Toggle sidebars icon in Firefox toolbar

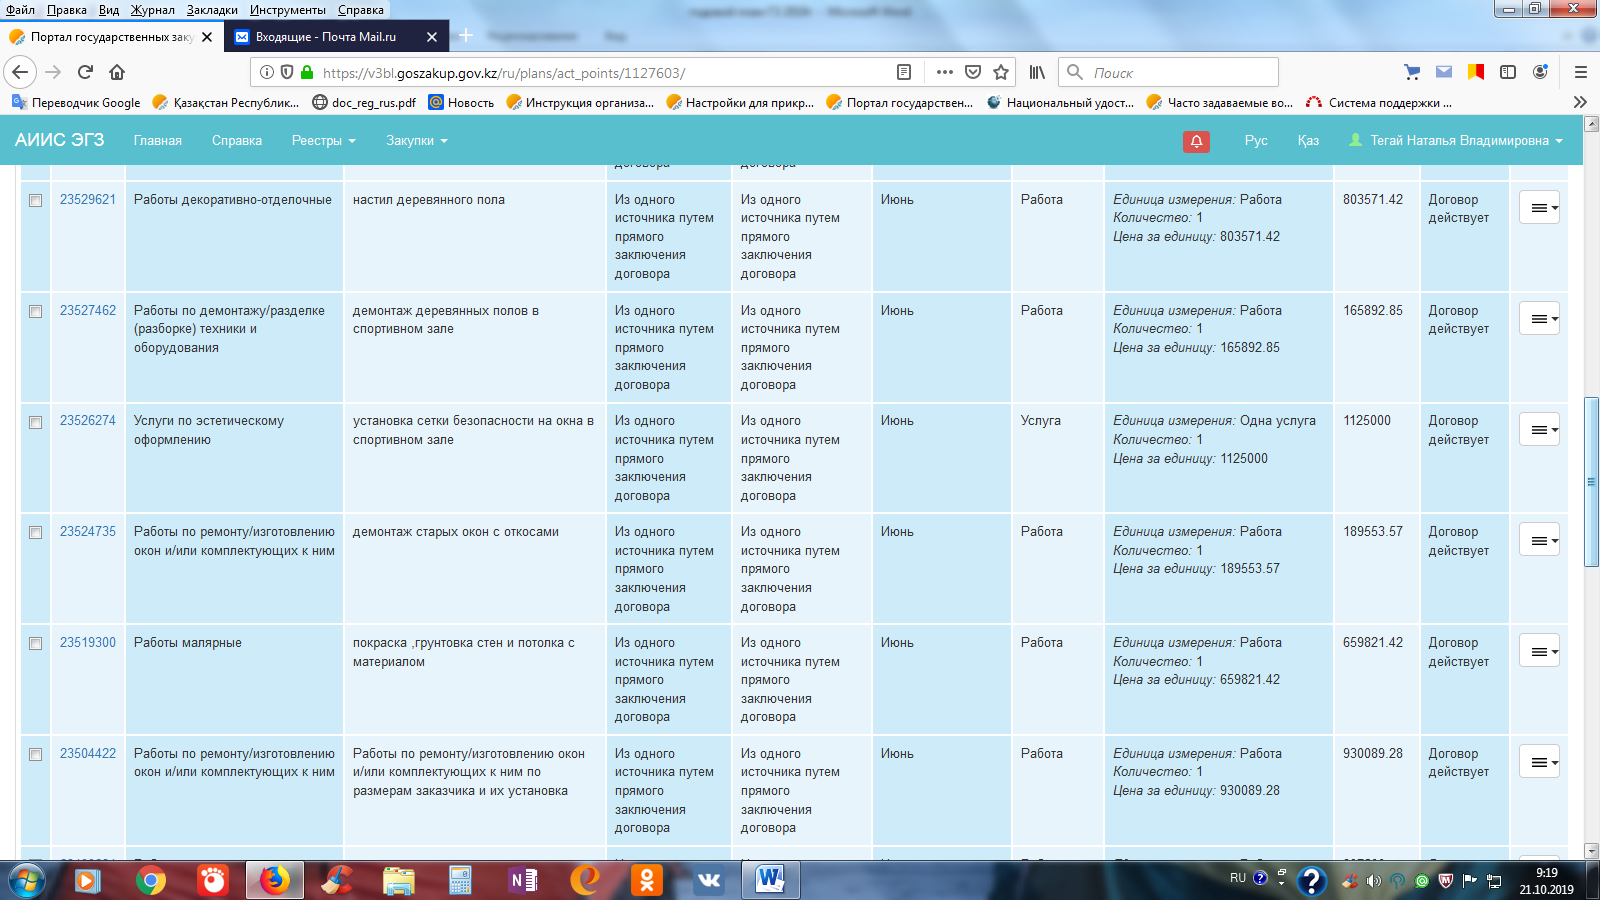point(1508,72)
